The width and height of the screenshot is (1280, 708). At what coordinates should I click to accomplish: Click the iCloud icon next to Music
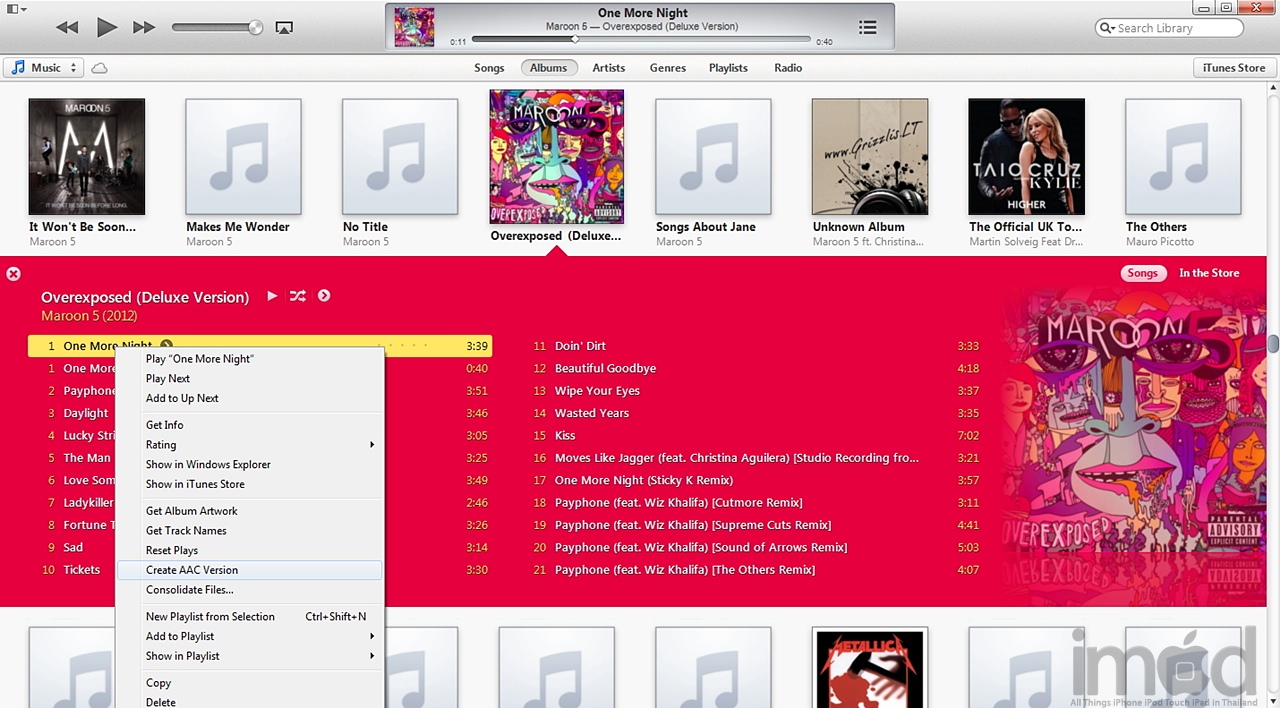point(99,68)
